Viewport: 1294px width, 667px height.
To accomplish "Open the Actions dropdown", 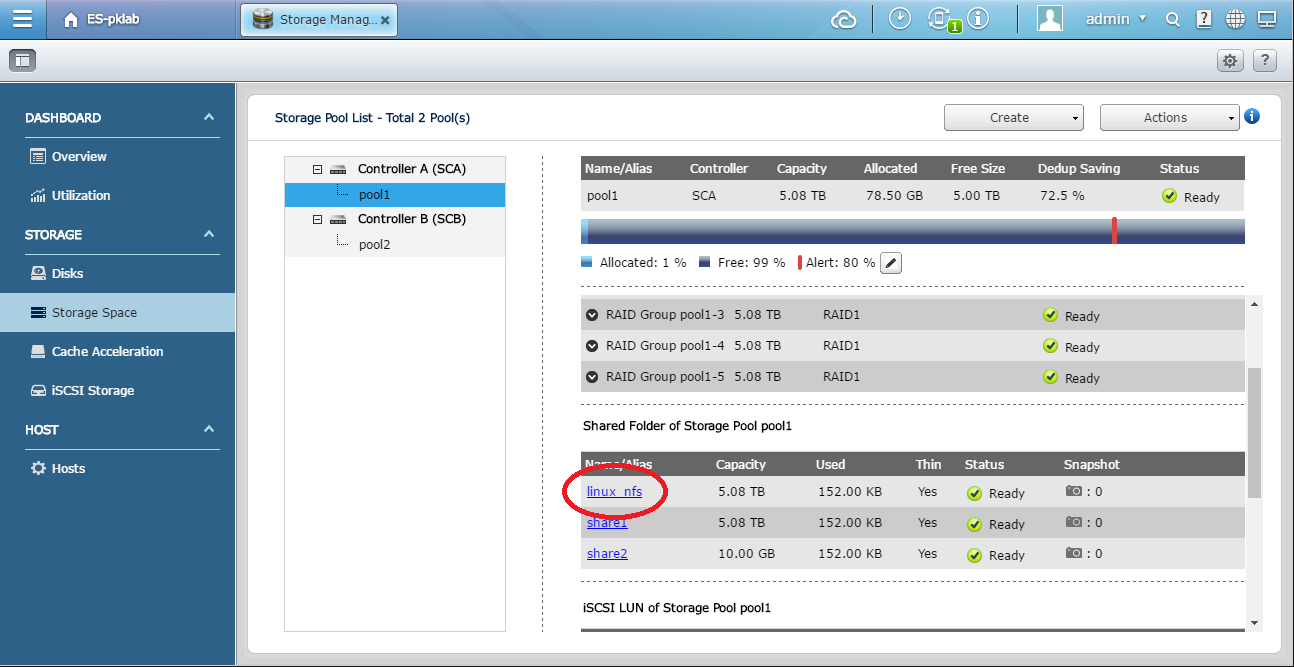I will tap(1169, 117).
